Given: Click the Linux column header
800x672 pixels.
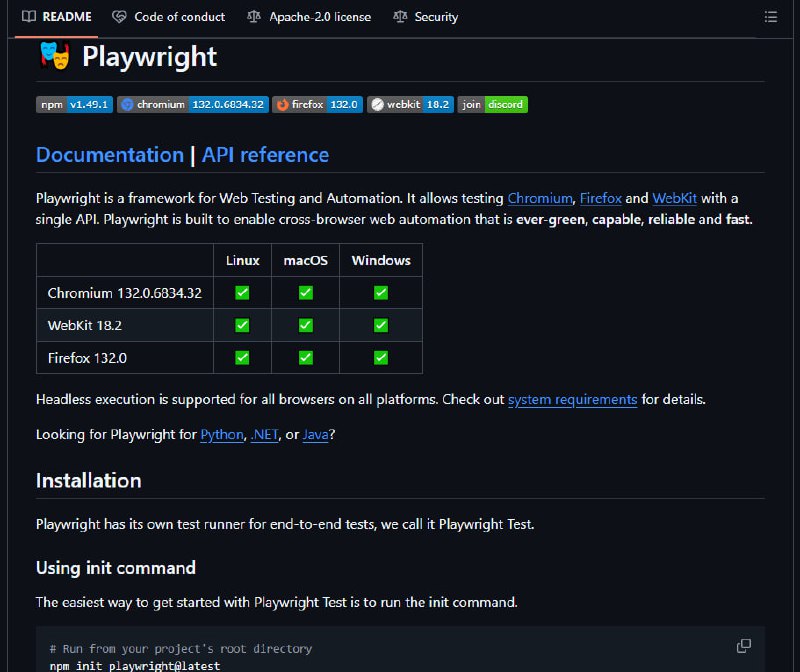Looking at the screenshot, I should [x=242, y=260].
